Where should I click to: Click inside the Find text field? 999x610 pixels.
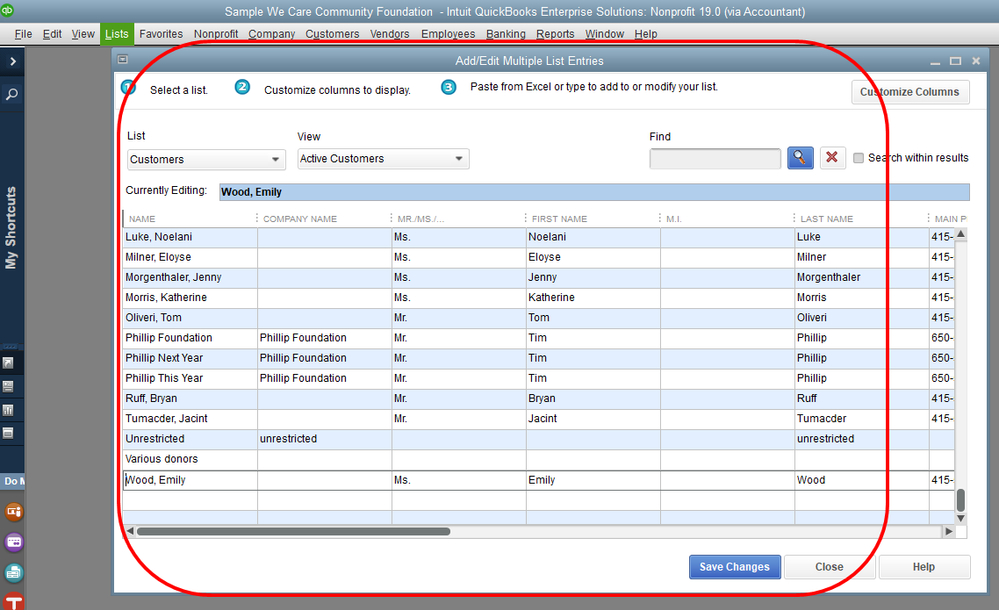[715, 159]
